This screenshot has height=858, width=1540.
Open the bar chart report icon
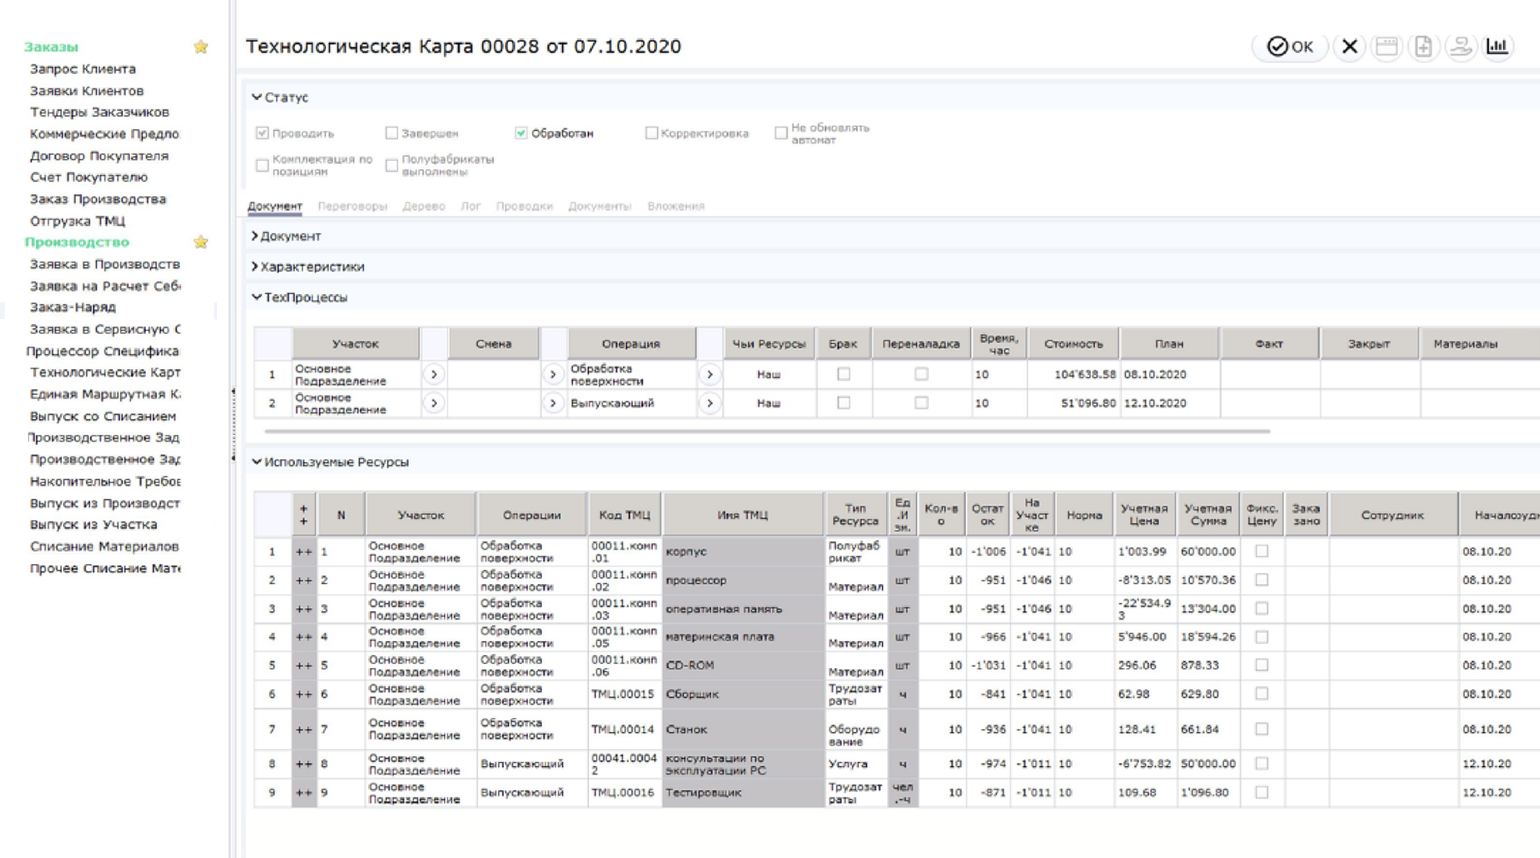pyautogui.click(x=1497, y=46)
